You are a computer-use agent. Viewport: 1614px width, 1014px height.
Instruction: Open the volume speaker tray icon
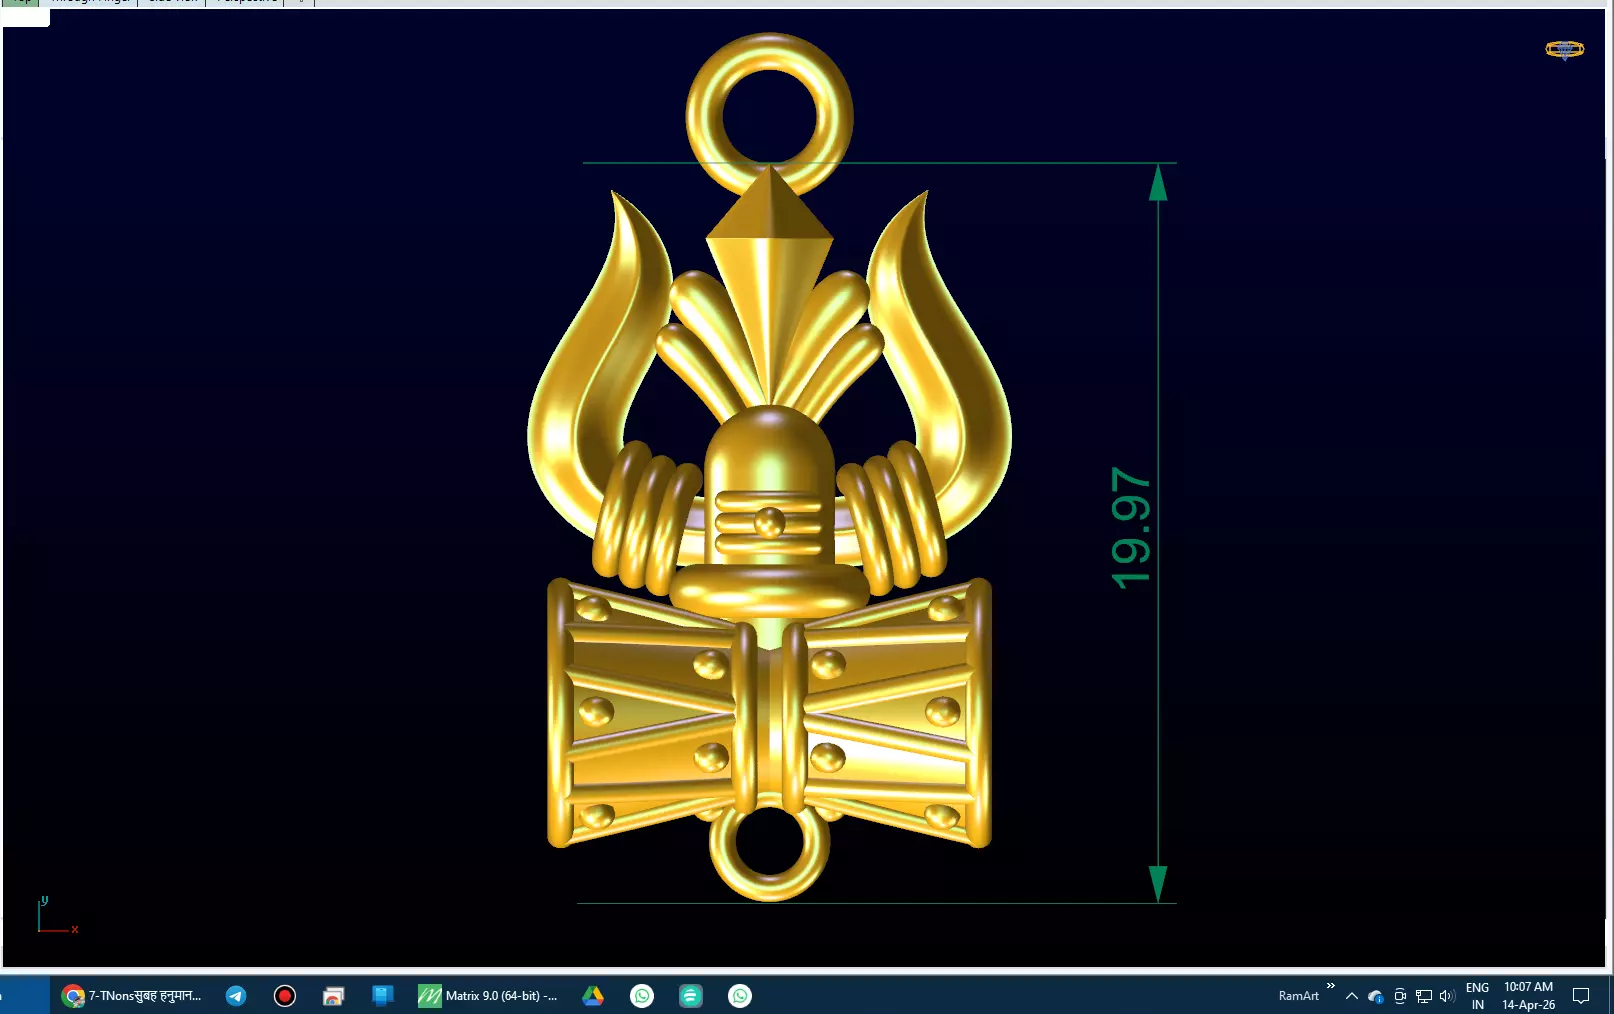point(1447,996)
